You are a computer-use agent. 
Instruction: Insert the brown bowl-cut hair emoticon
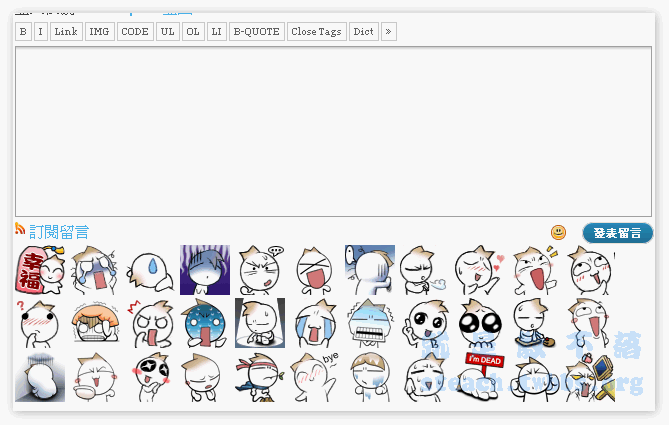(x=369, y=377)
